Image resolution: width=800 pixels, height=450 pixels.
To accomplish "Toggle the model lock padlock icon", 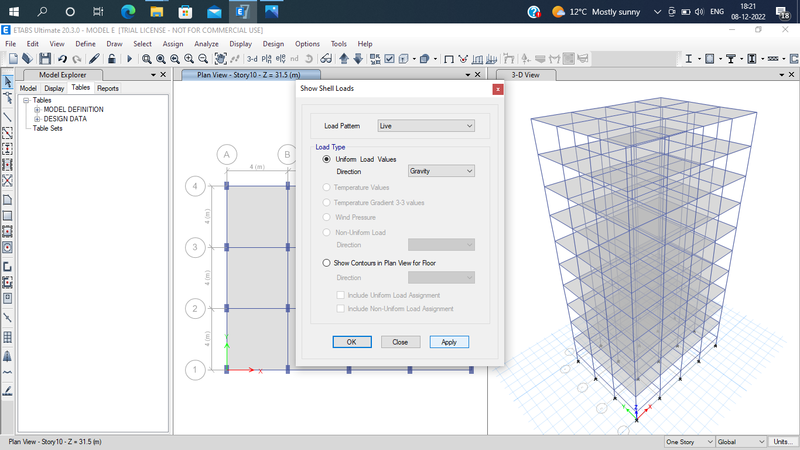I will click(x=111, y=59).
